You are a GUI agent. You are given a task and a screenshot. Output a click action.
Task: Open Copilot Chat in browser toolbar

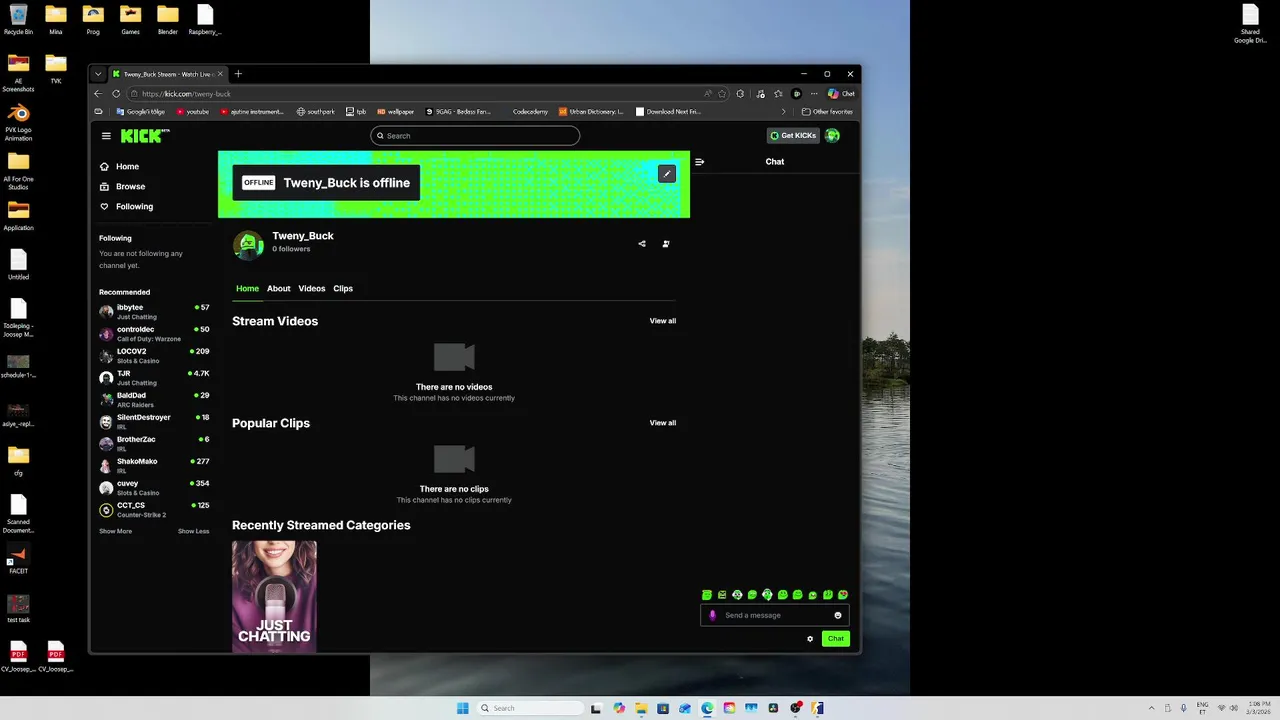[841, 94]
